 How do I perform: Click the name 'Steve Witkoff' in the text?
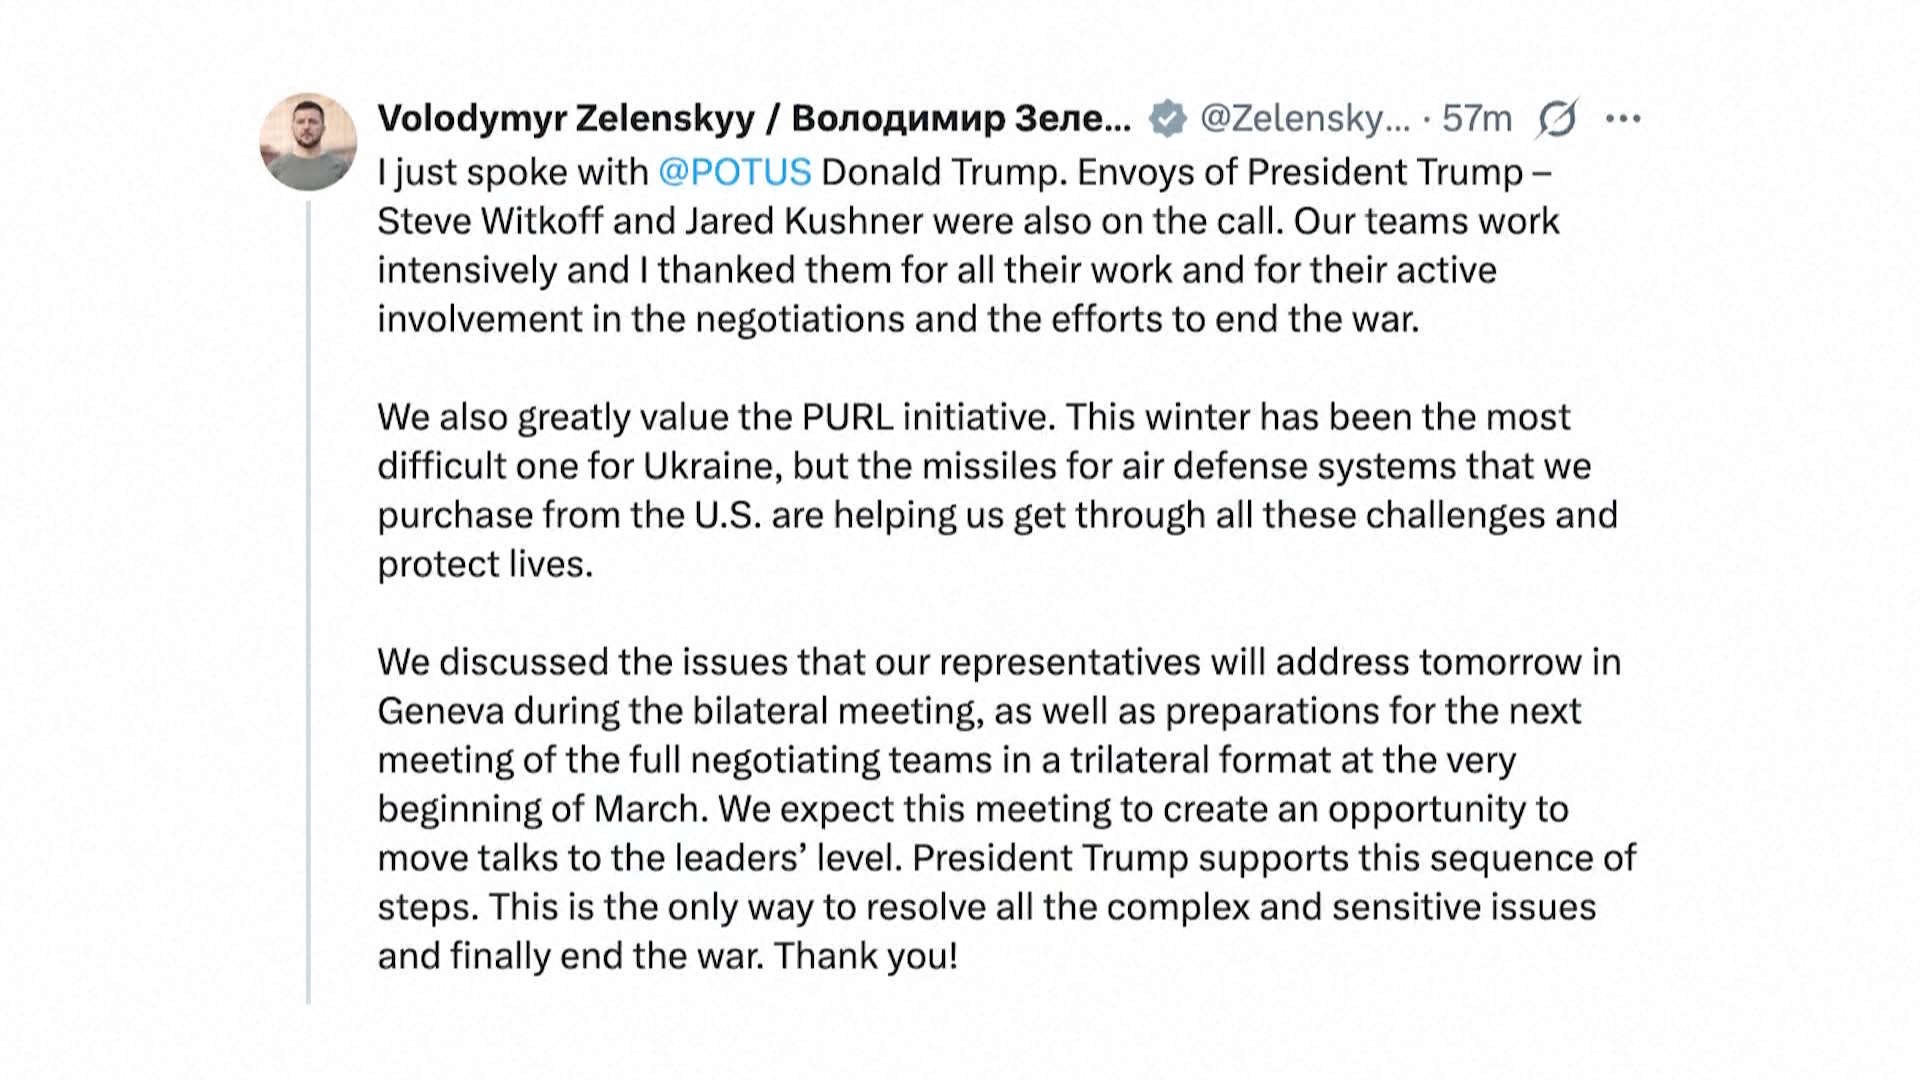490,221
